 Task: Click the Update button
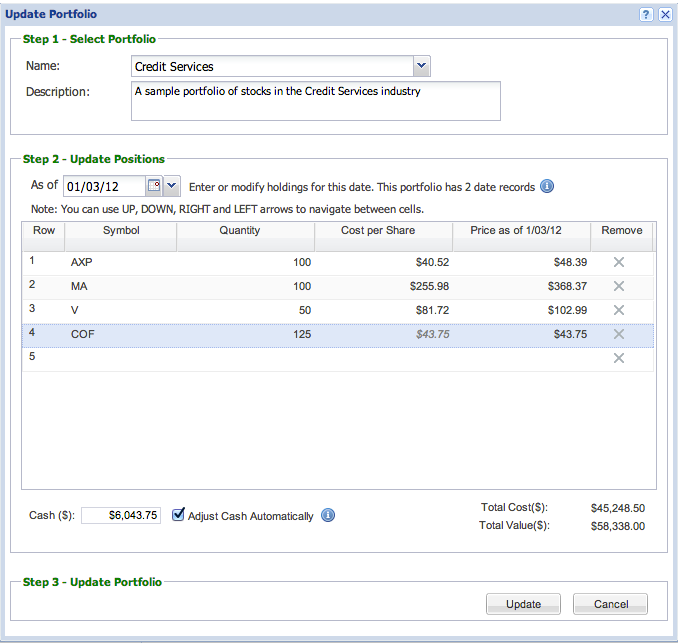(523, 604)
